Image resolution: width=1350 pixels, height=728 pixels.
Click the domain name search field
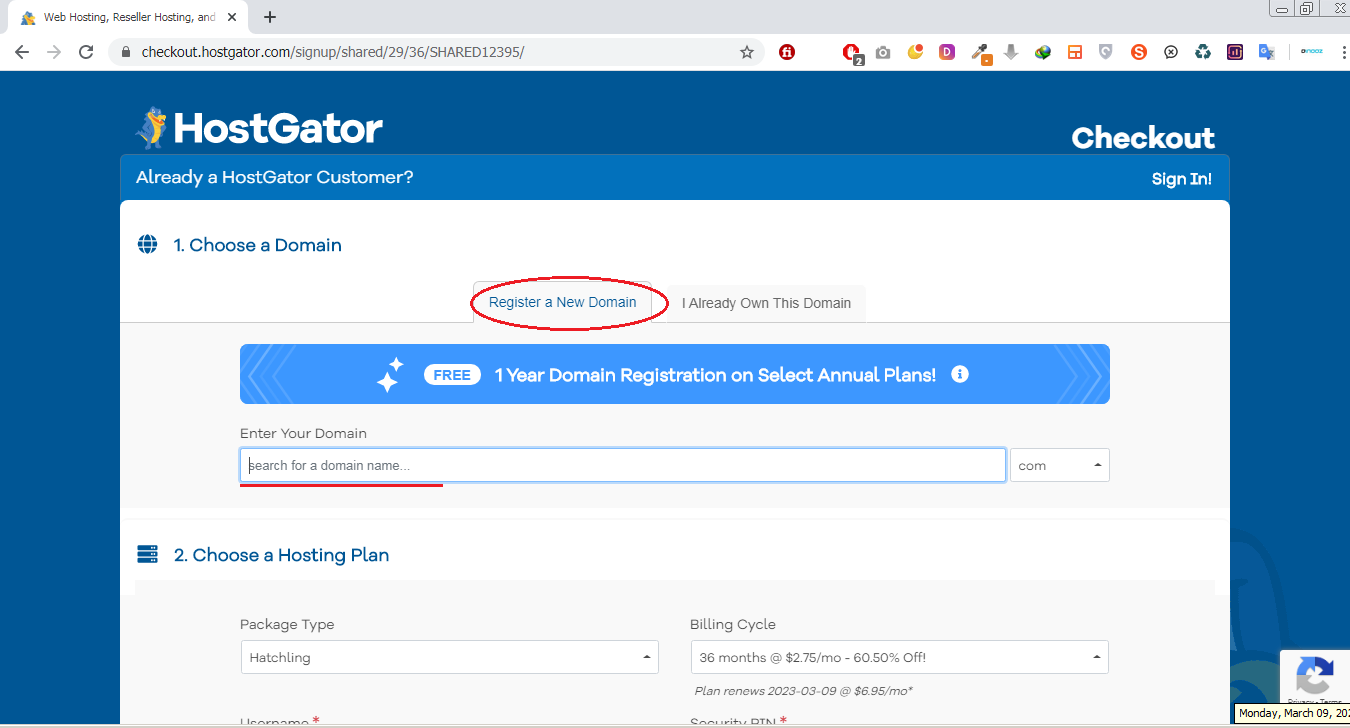pyautogui.click(x=622, y=465)
